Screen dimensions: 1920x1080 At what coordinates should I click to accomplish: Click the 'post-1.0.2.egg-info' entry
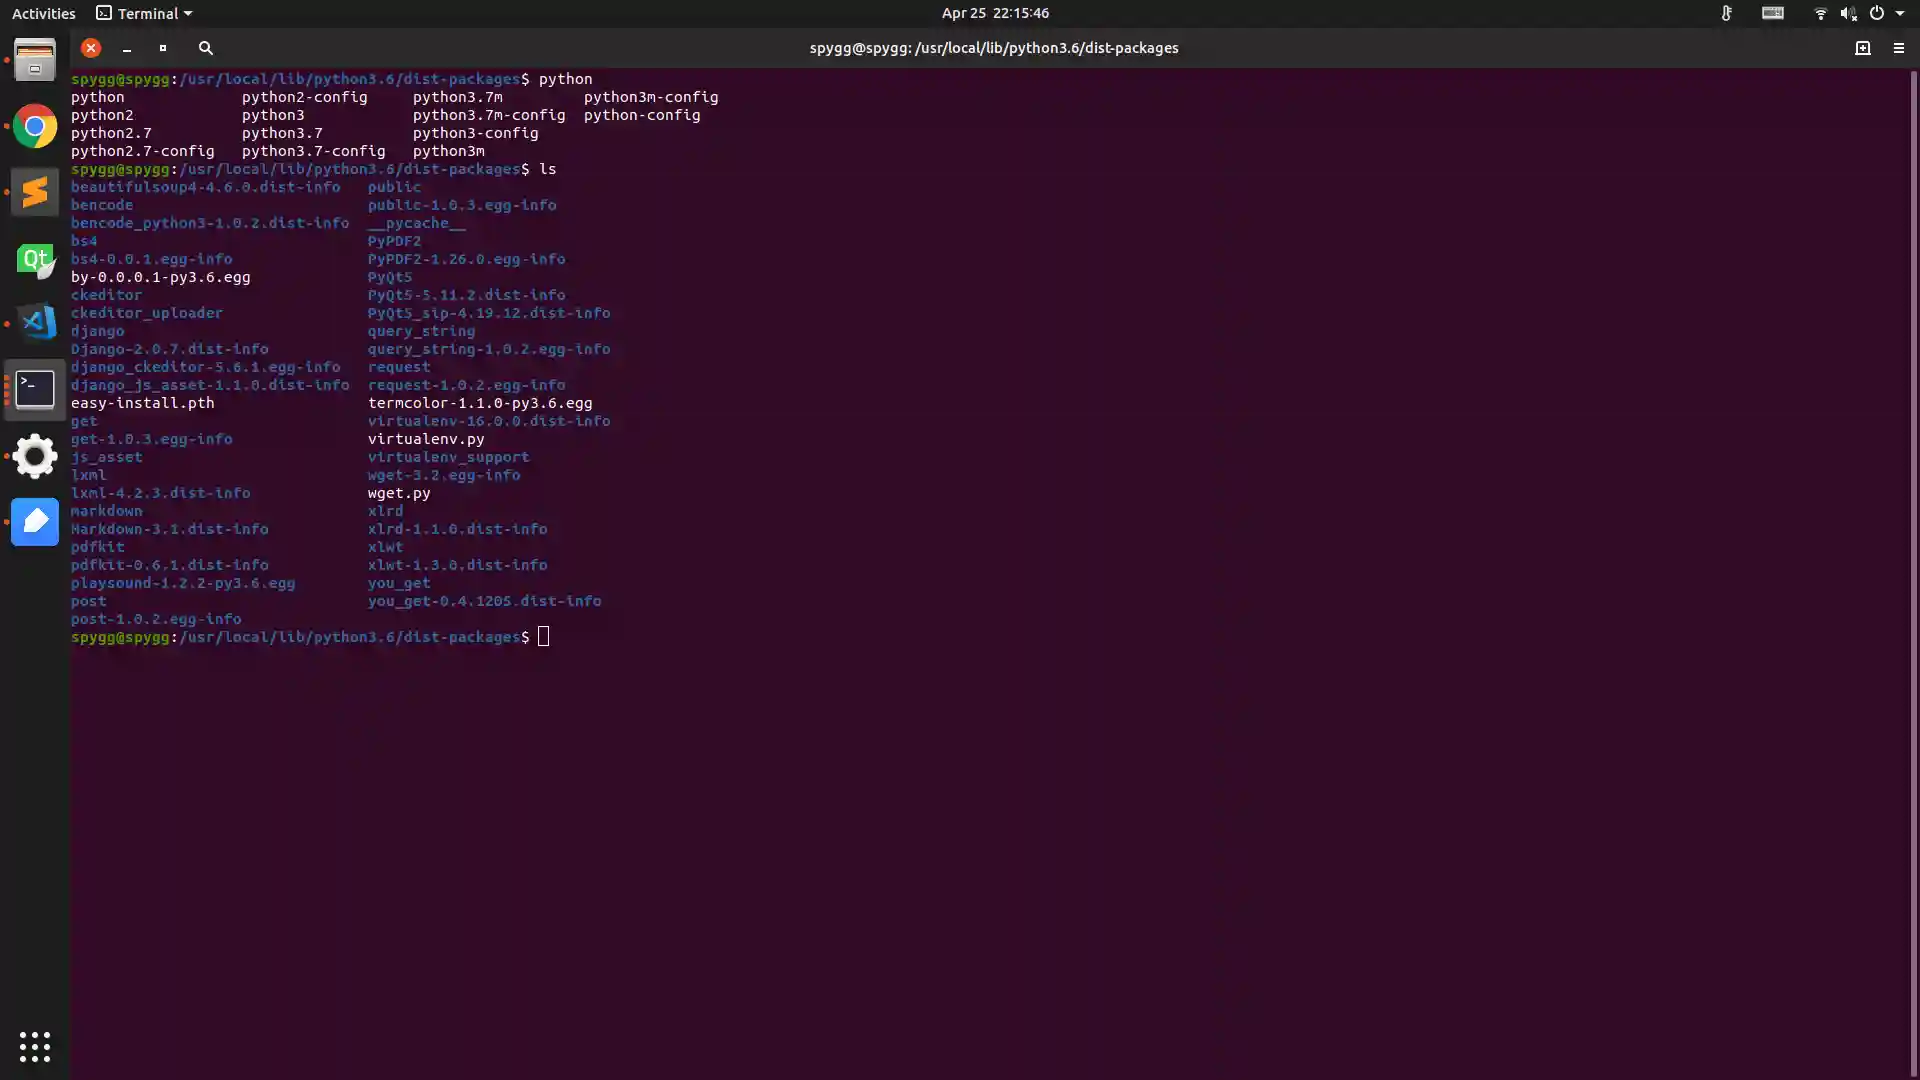point(156,619)
